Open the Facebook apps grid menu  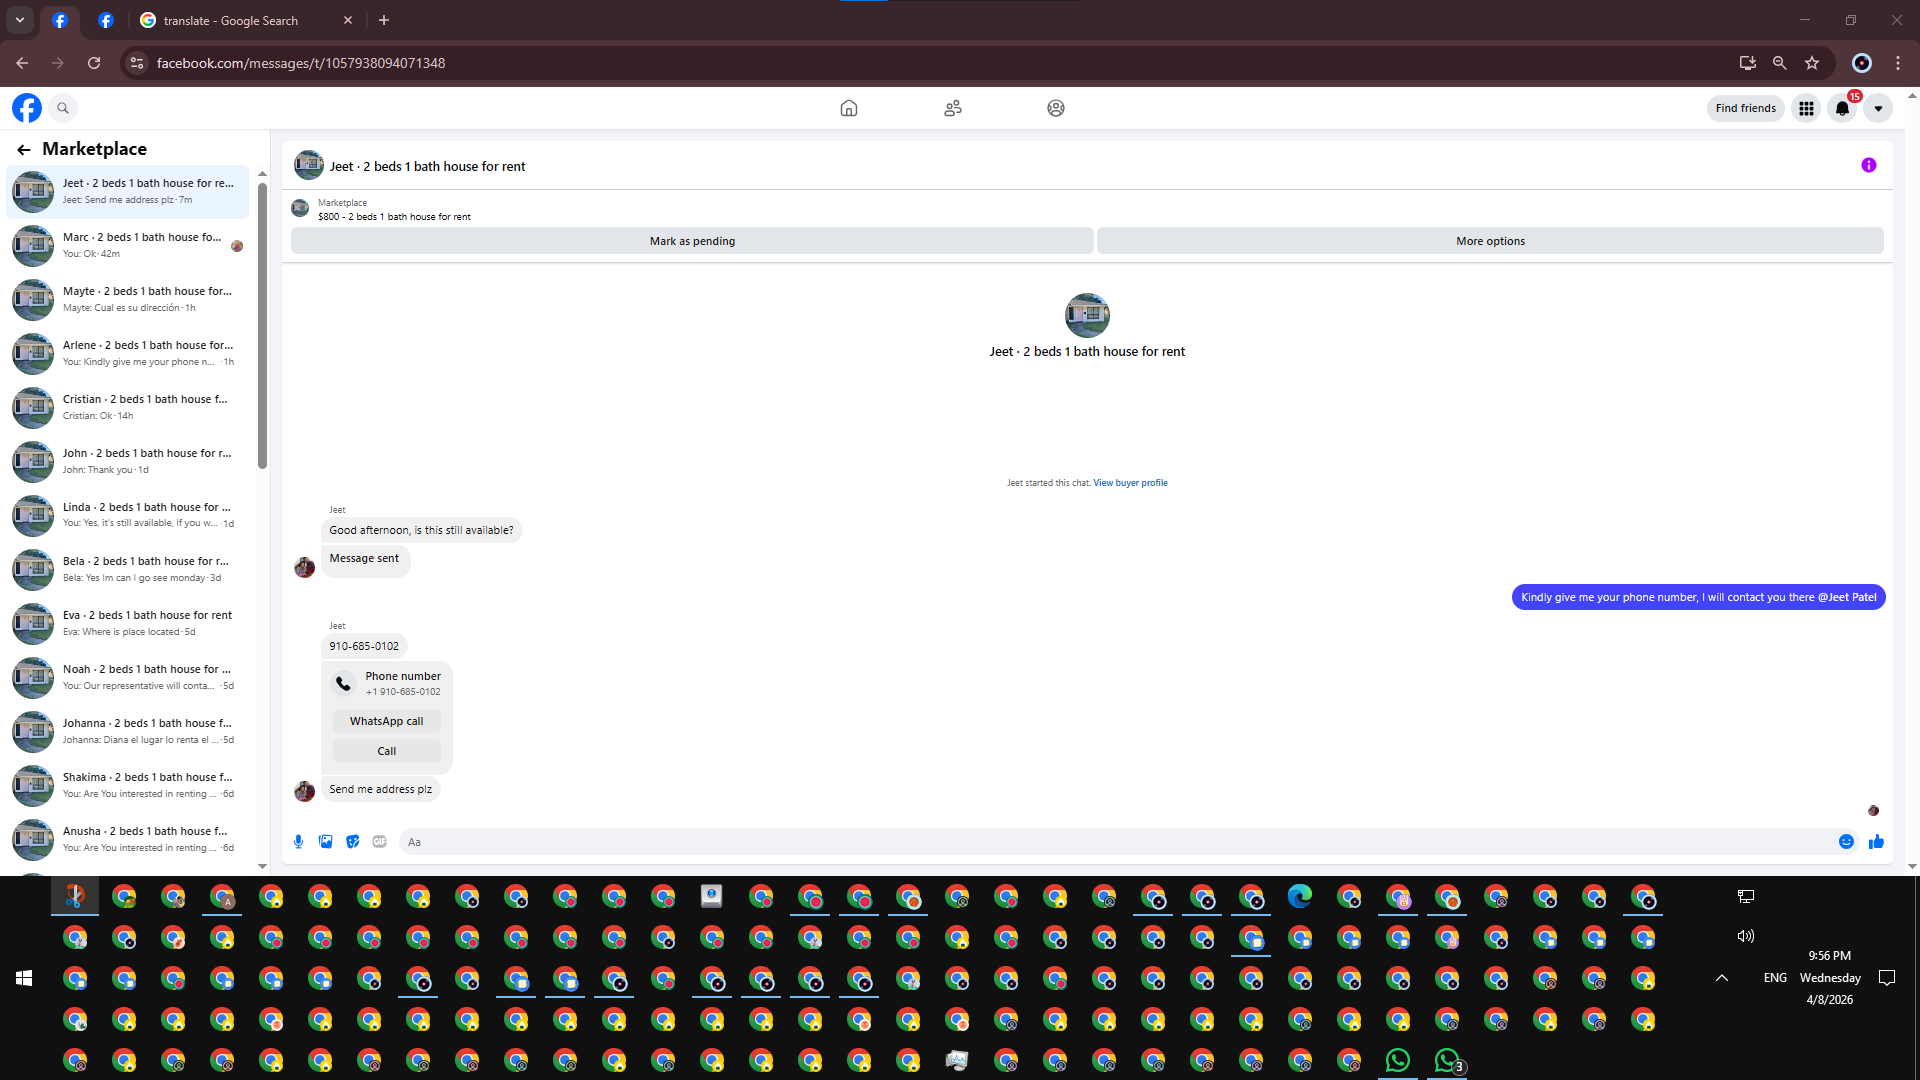[1806, 109]
